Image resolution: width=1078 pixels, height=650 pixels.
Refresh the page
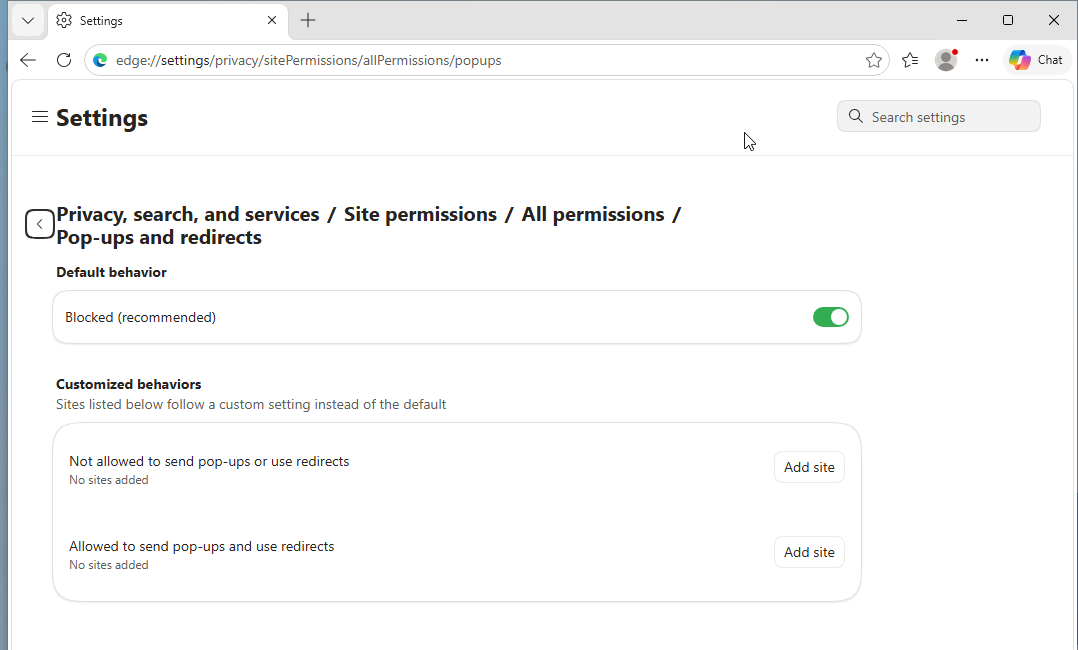(64, 61)
